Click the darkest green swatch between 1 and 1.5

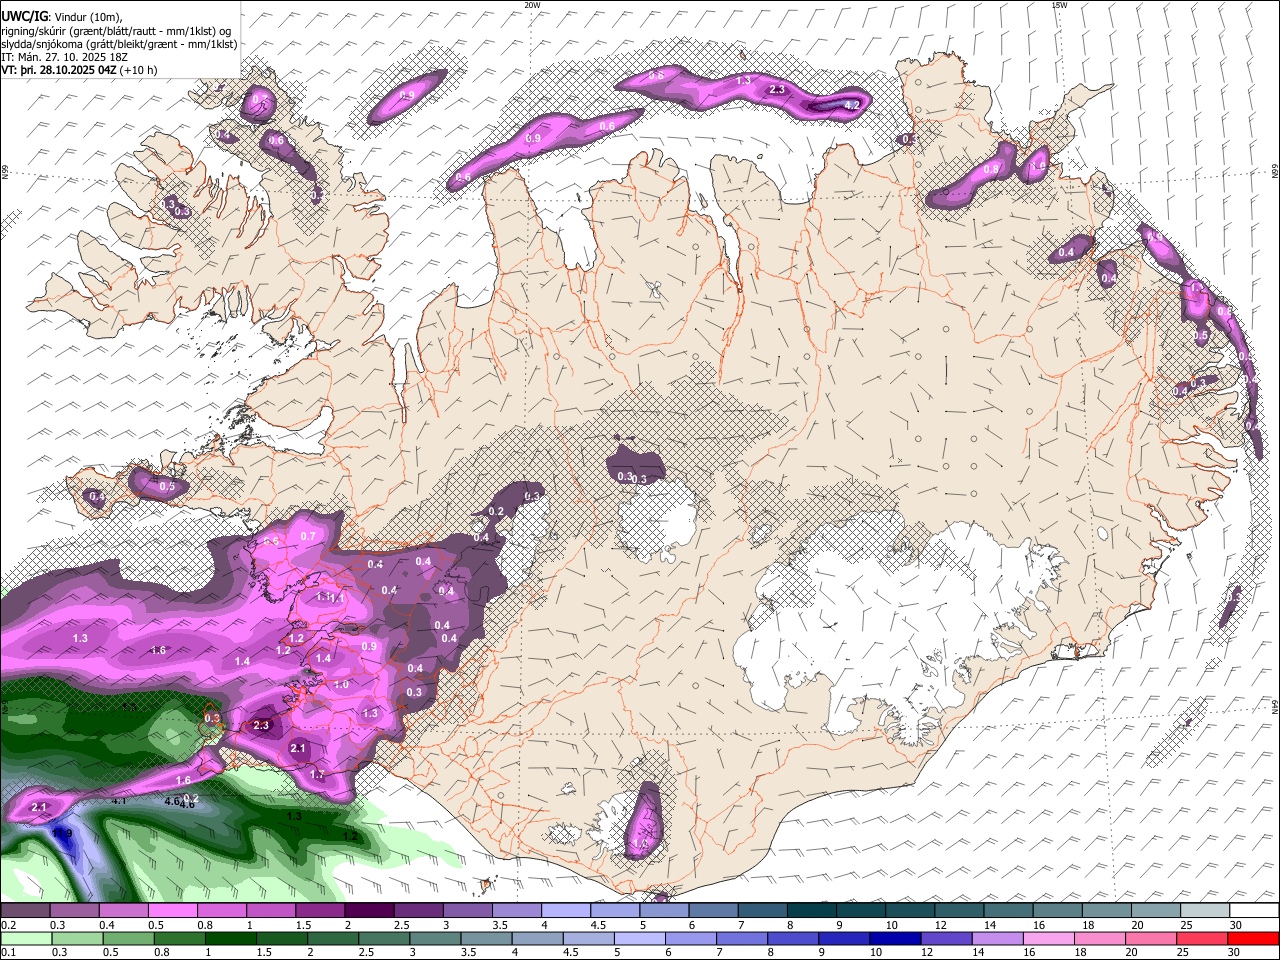pyautogui.click(x=230, y=938)
